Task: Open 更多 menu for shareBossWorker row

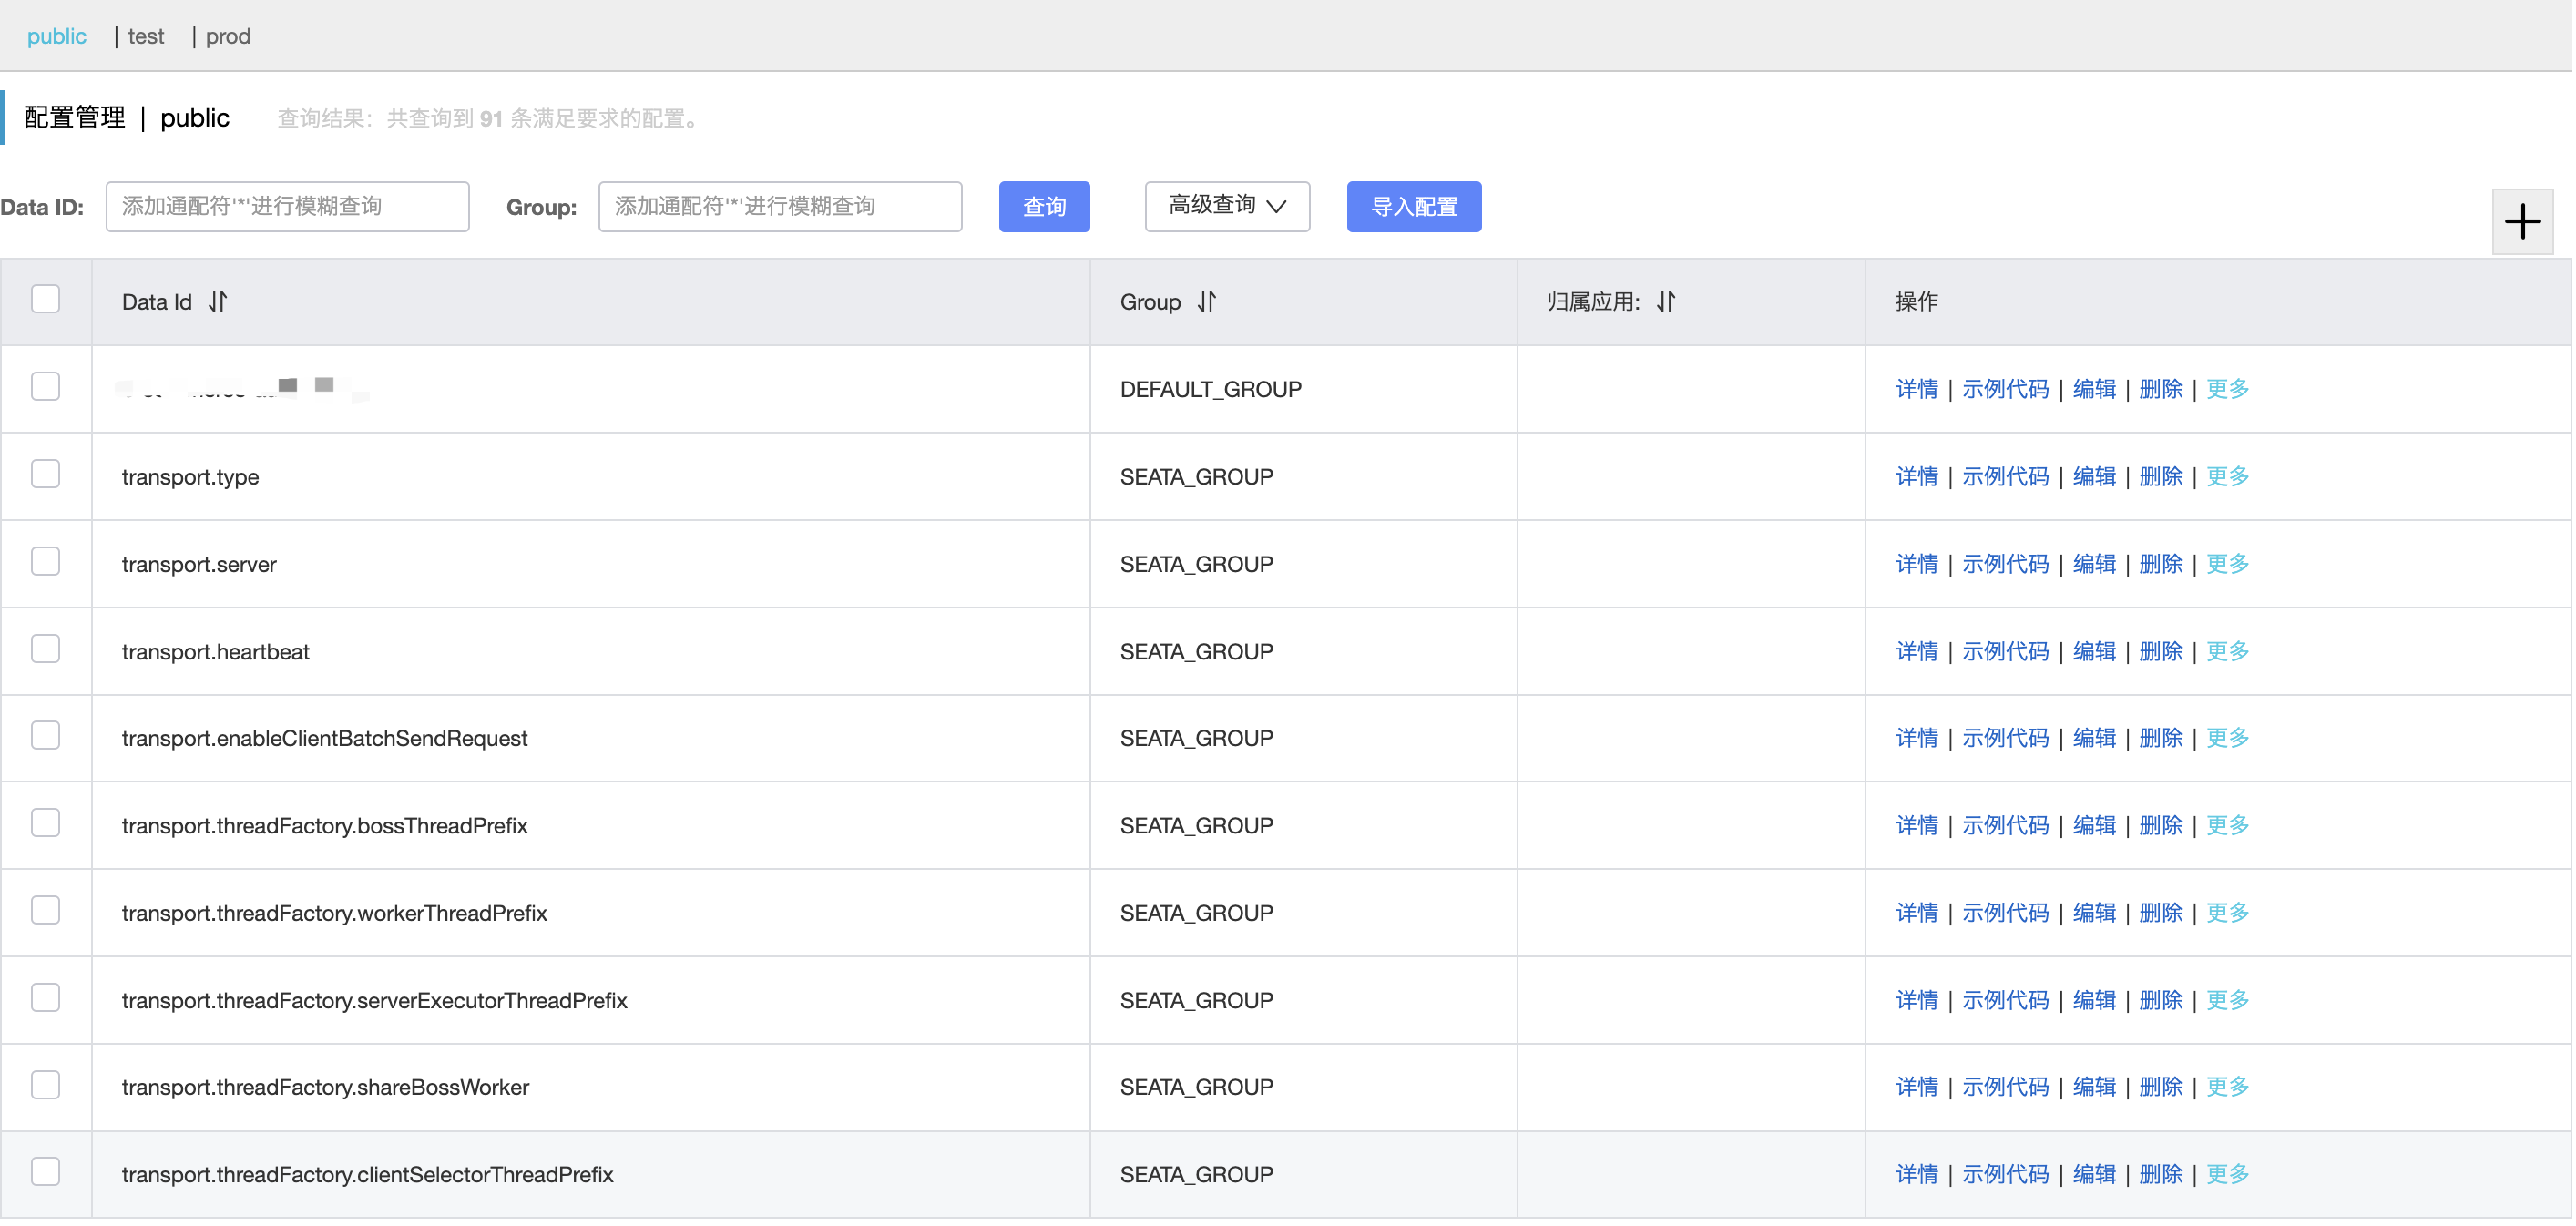Action: click(x=2226, y=1087)
